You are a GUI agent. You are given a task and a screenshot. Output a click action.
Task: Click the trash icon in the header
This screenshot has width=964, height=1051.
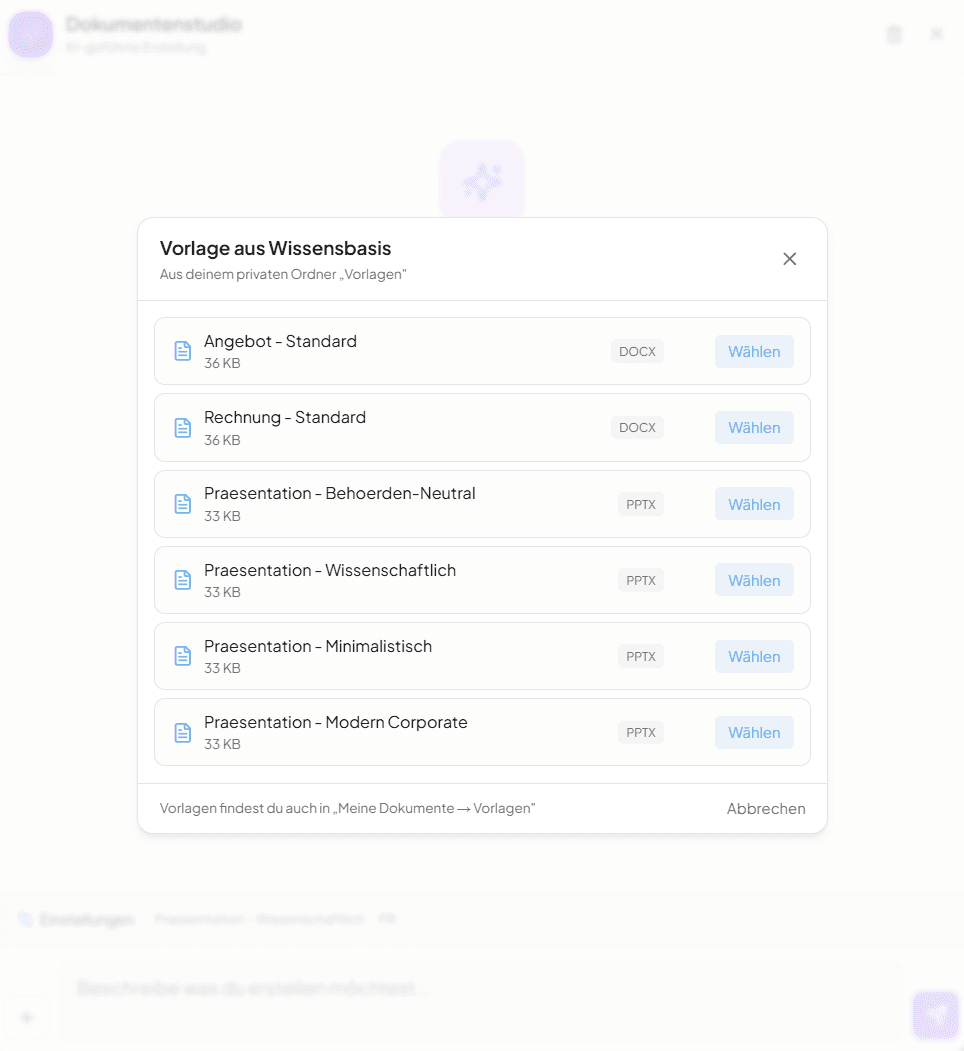893,33
